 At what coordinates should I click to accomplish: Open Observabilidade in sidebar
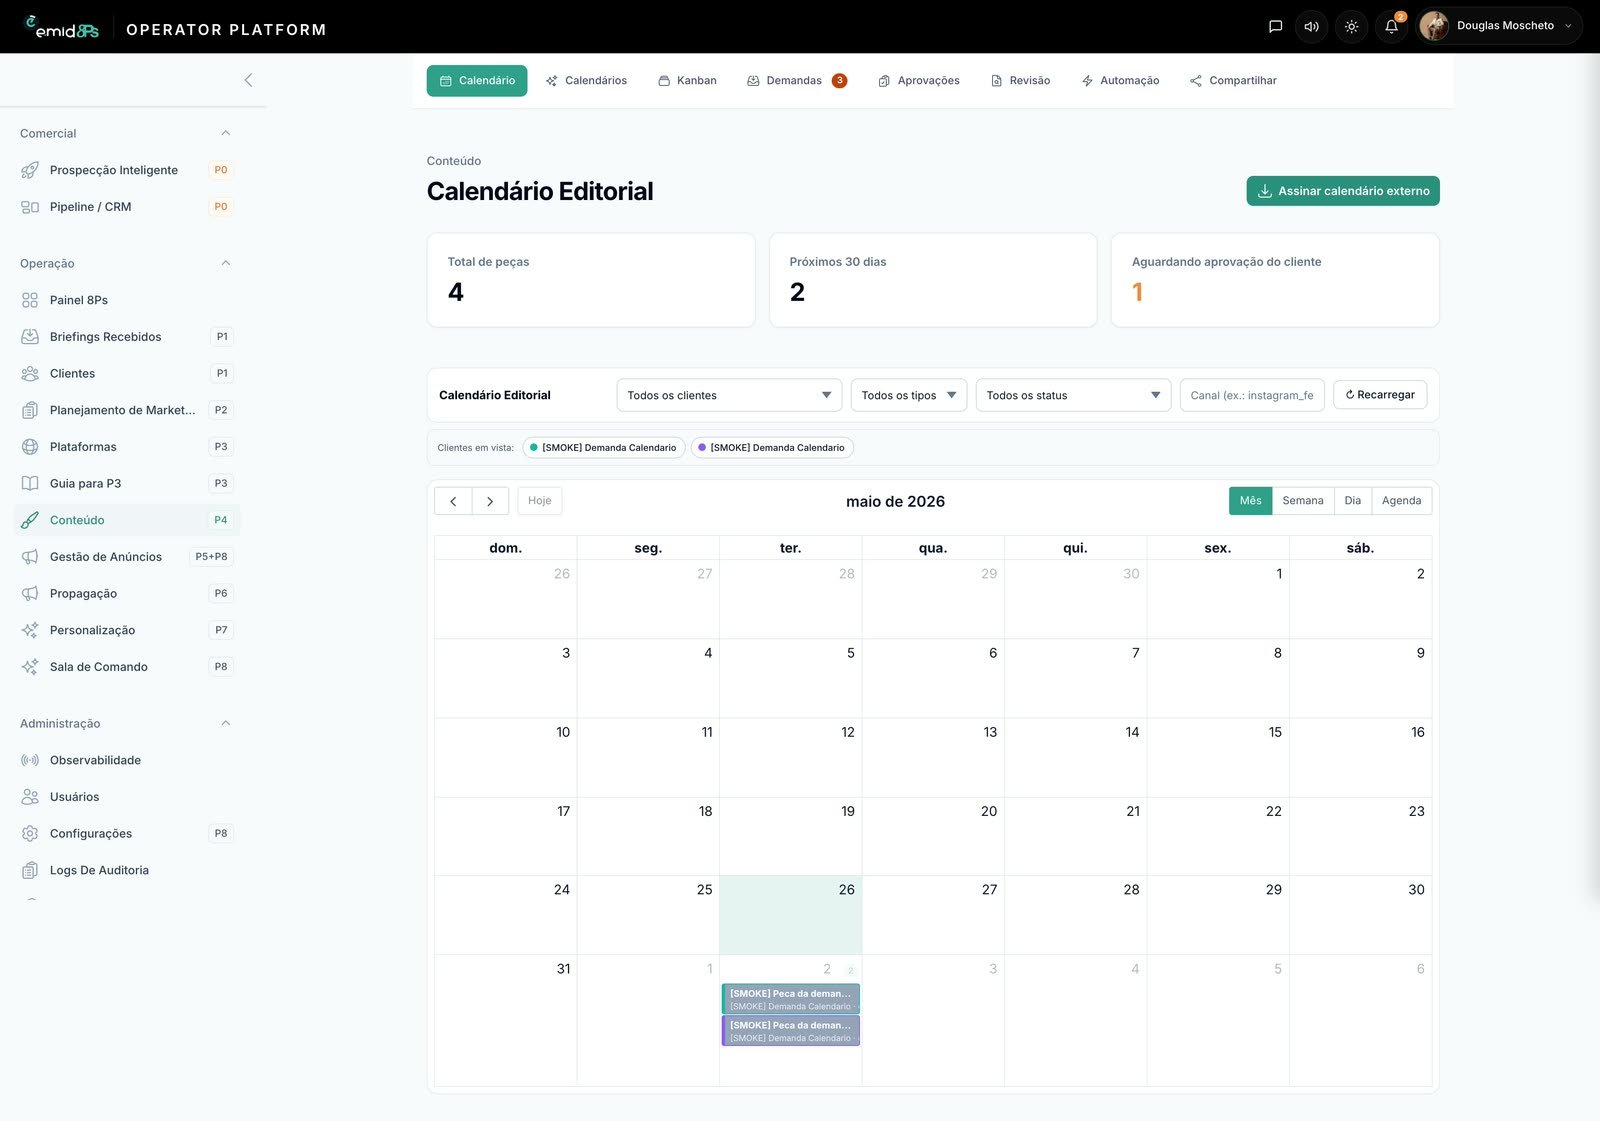pyautogui.click(x=127, y=760)
